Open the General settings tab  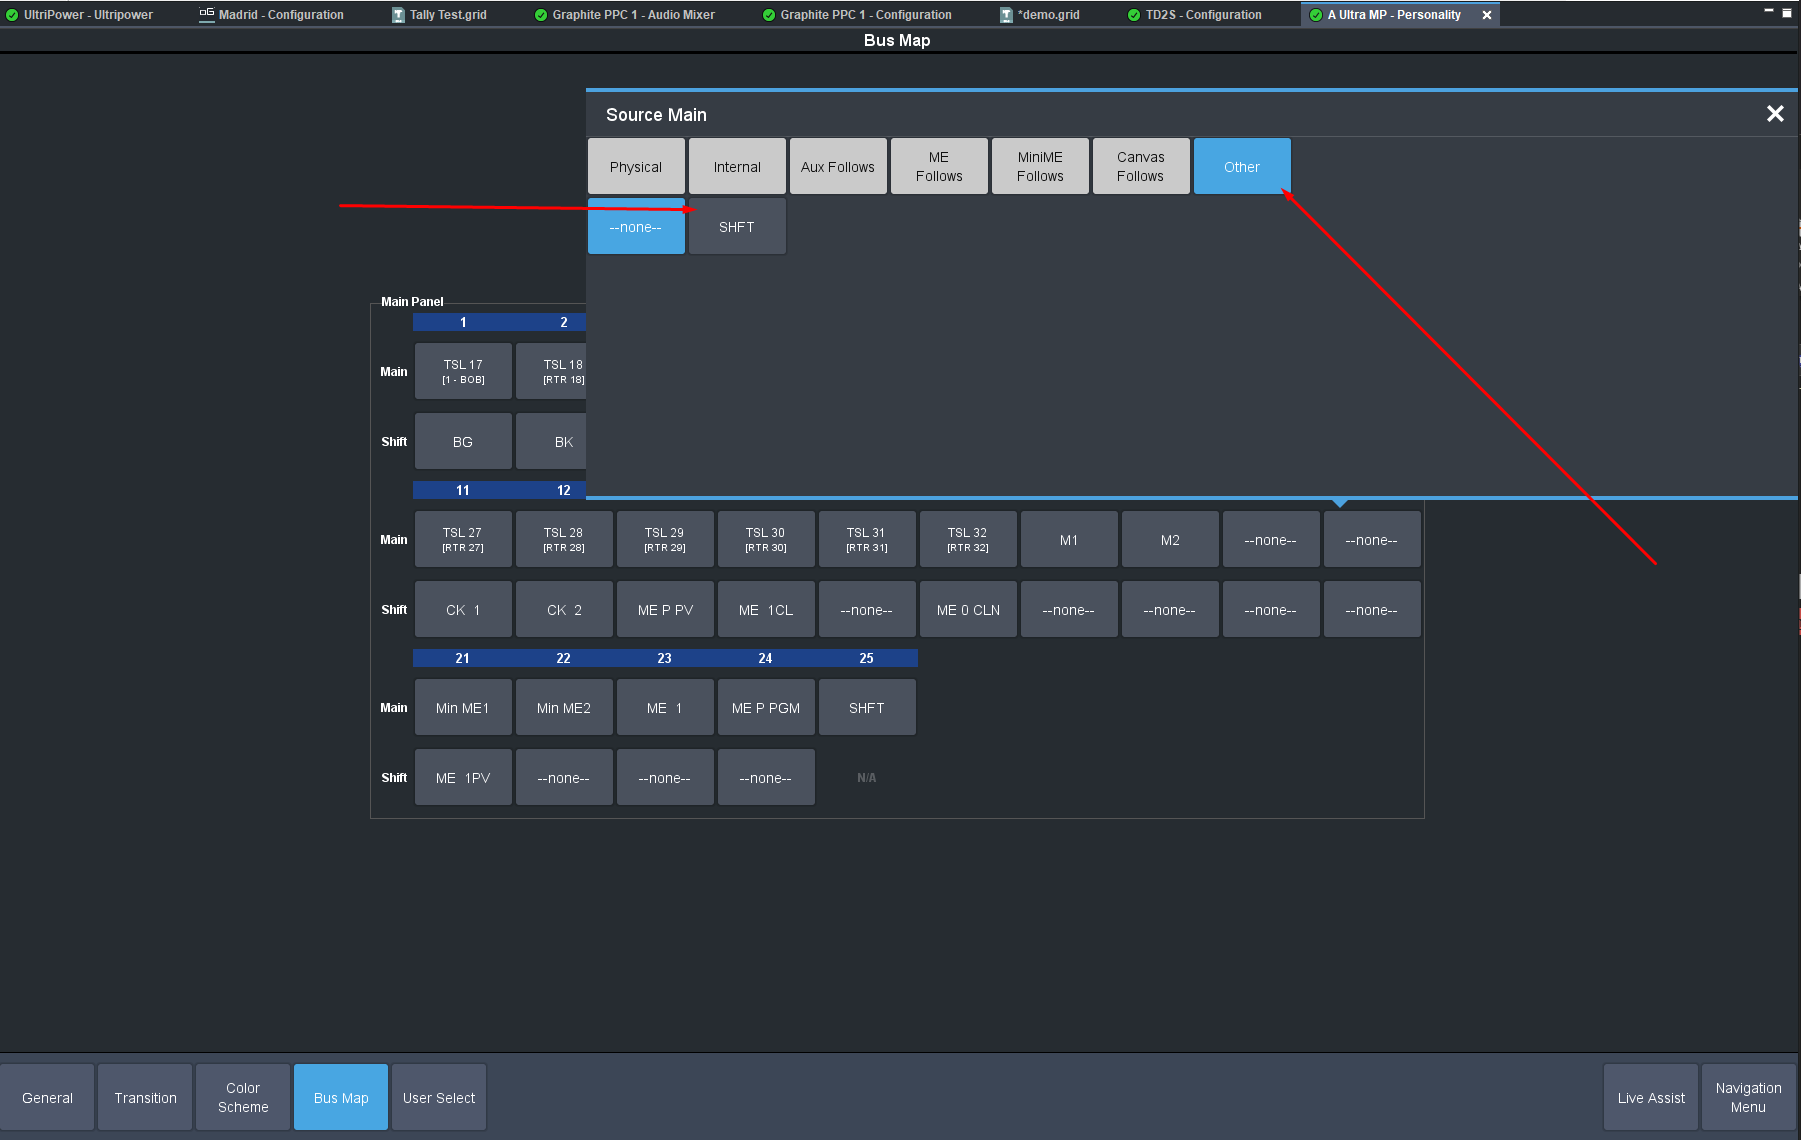coord(47,1097)
